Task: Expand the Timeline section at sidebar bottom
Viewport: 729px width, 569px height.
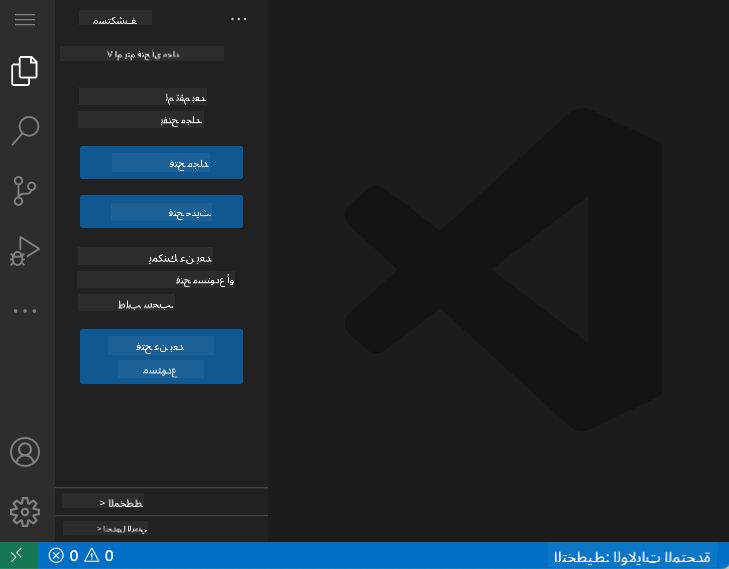Action: (x=161, y=528)
